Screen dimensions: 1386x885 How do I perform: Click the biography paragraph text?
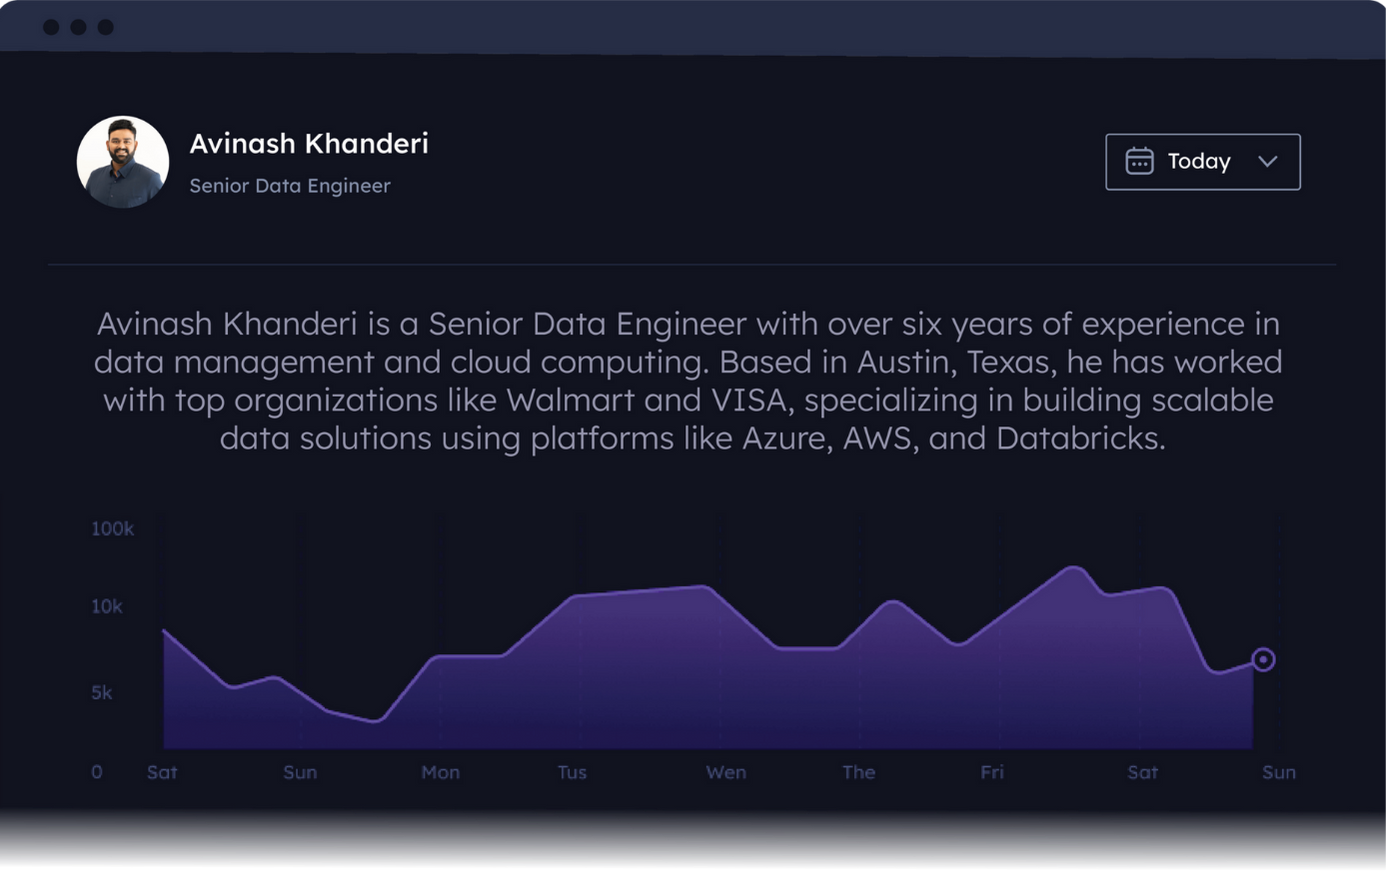(x=689, y=381)
